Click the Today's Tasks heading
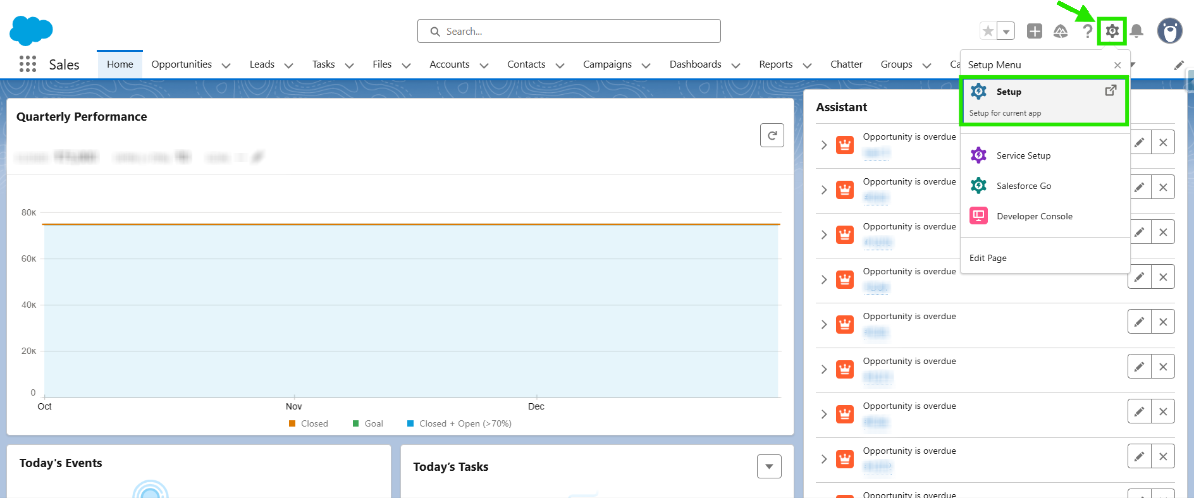This screenshot has height=498, width=1194. coord(451,467)
